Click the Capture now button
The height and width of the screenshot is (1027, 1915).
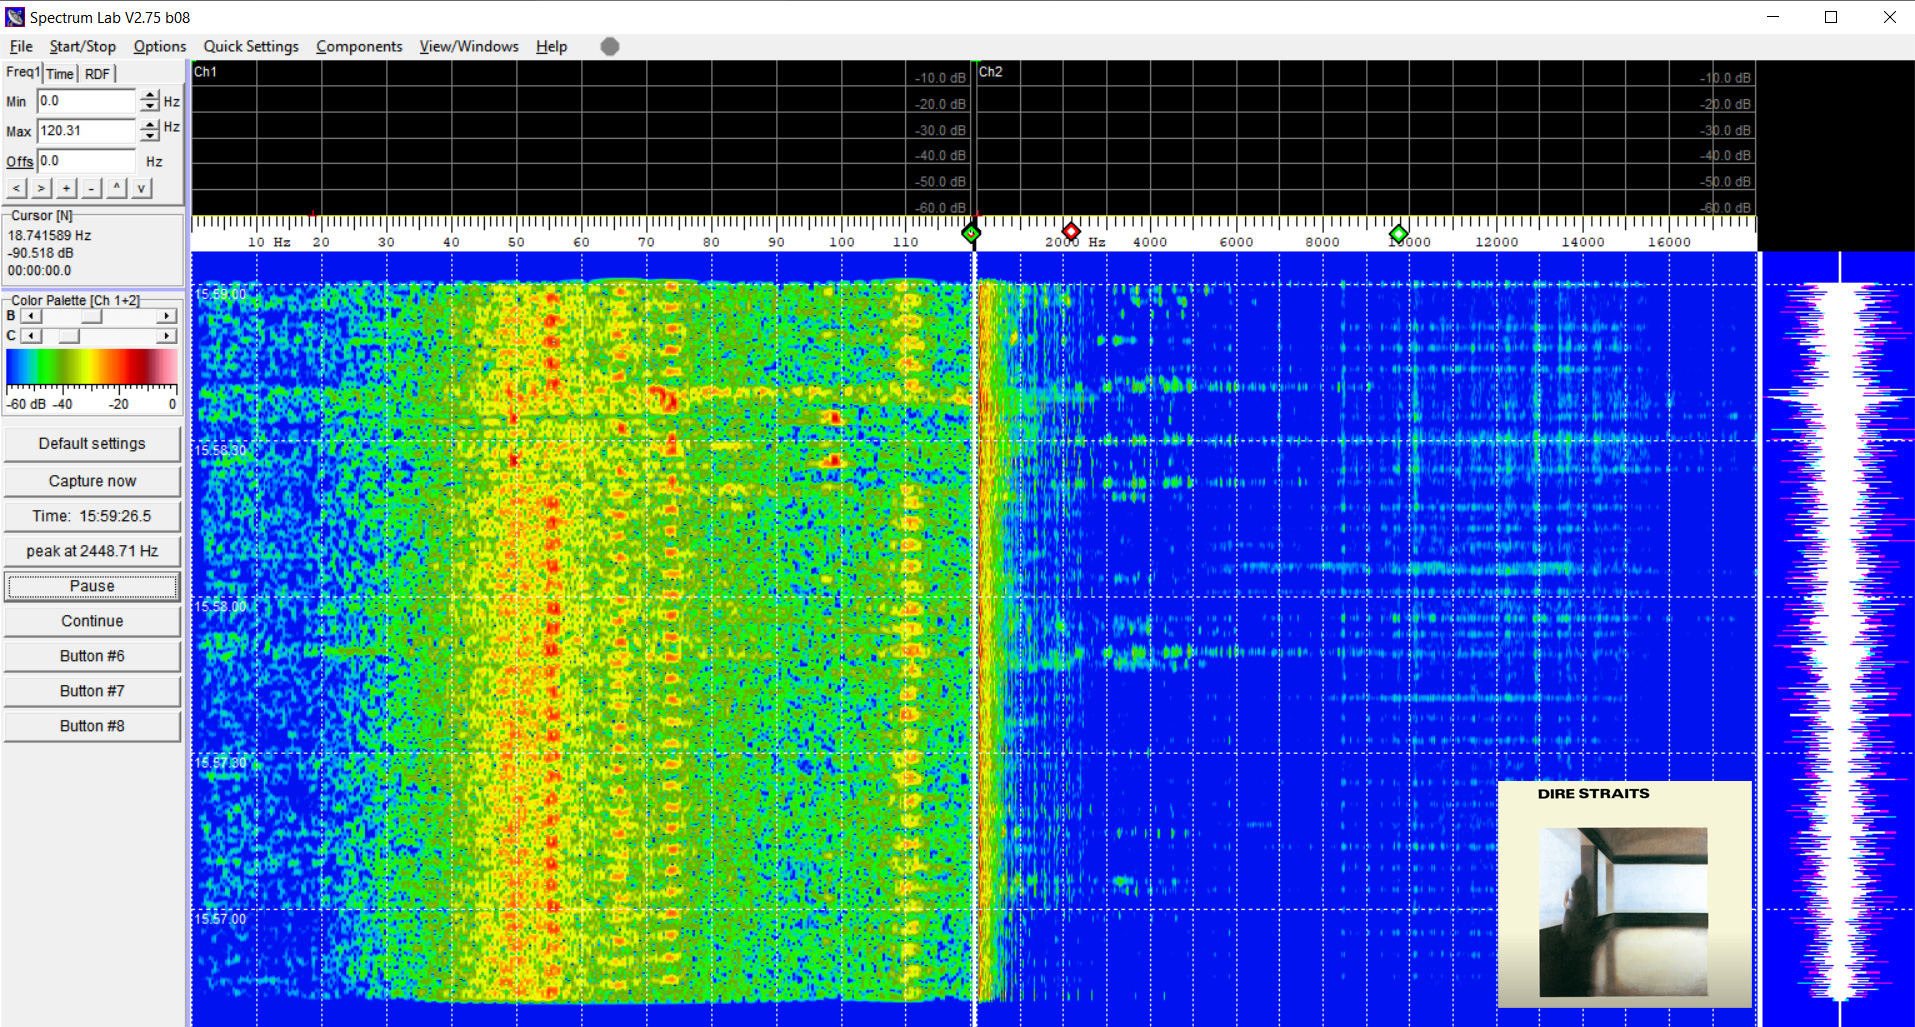click(92, 481)
